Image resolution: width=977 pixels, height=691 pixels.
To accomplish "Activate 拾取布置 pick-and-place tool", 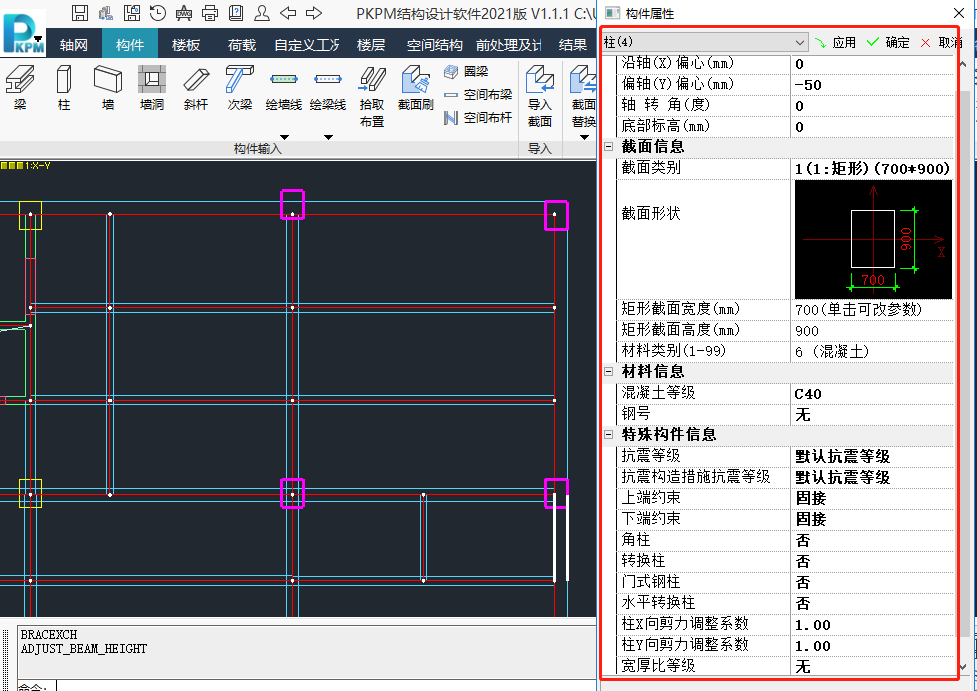I will (x=372, y=97).
